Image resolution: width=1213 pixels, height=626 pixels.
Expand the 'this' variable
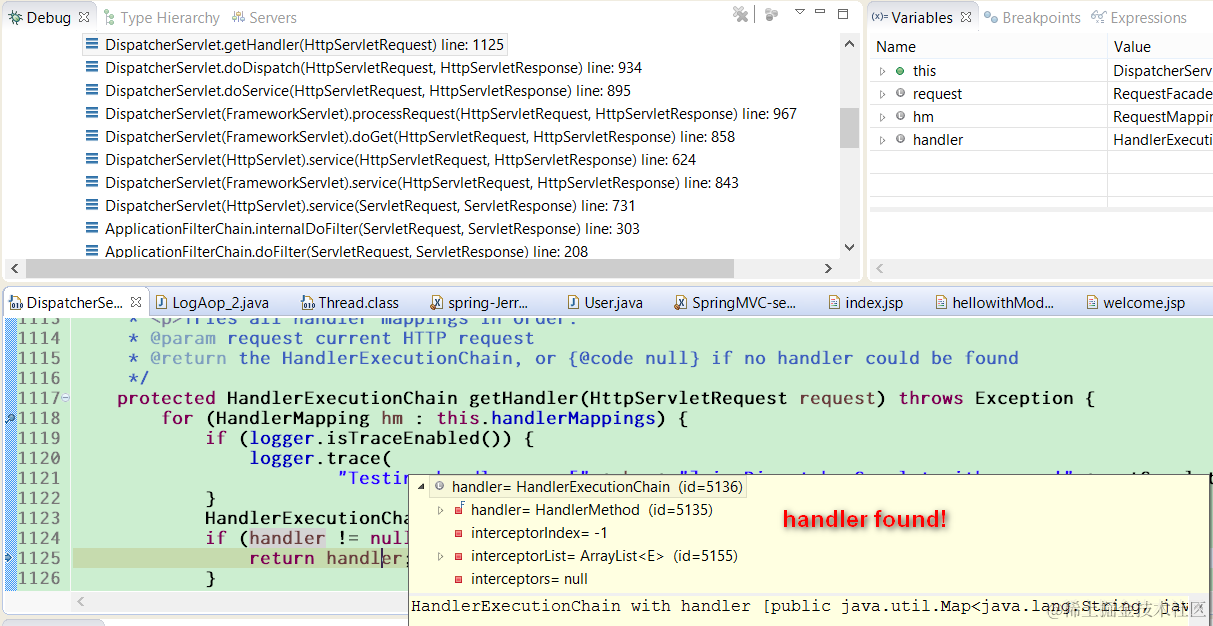coord(882,71)
